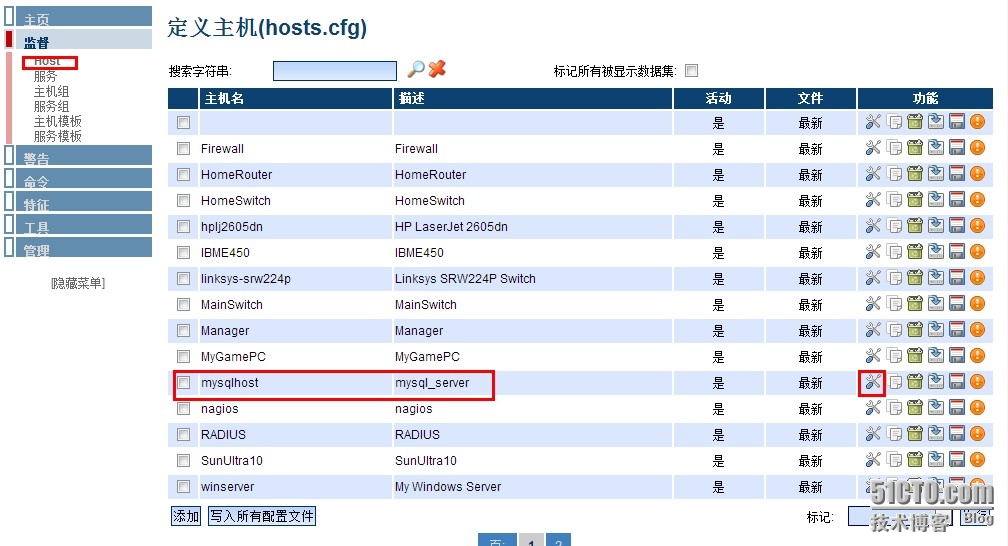1008x546 pixels.
Task: Click the 隐藏菜单 link
Action: (78, 283)
